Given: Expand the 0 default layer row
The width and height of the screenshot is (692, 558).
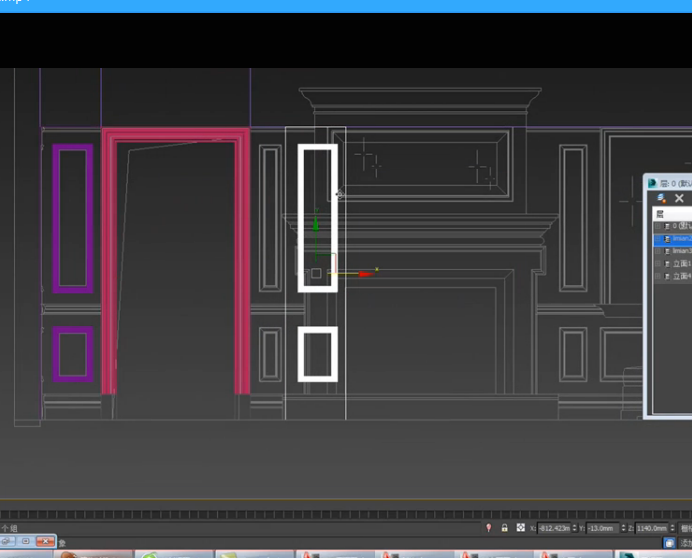Looking at the screenshot, I should (659, 226).
